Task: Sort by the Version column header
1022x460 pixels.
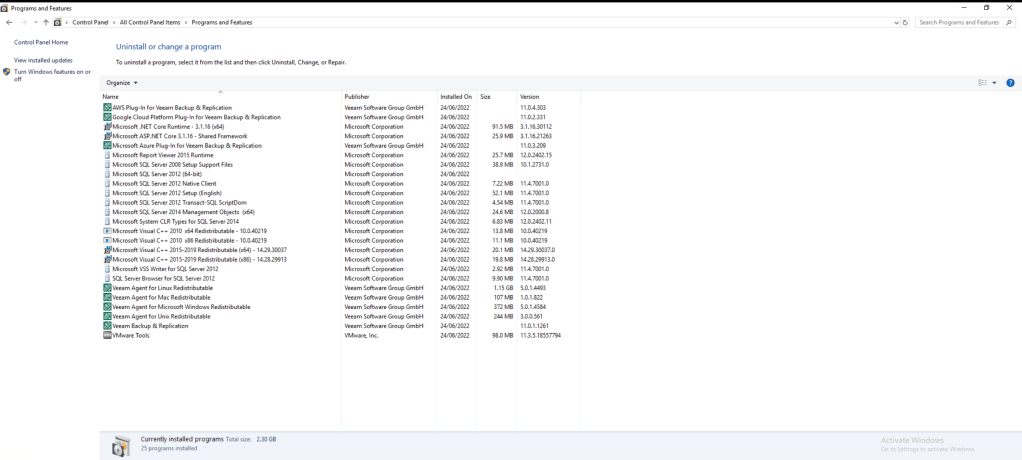Action: click(548, 96)
